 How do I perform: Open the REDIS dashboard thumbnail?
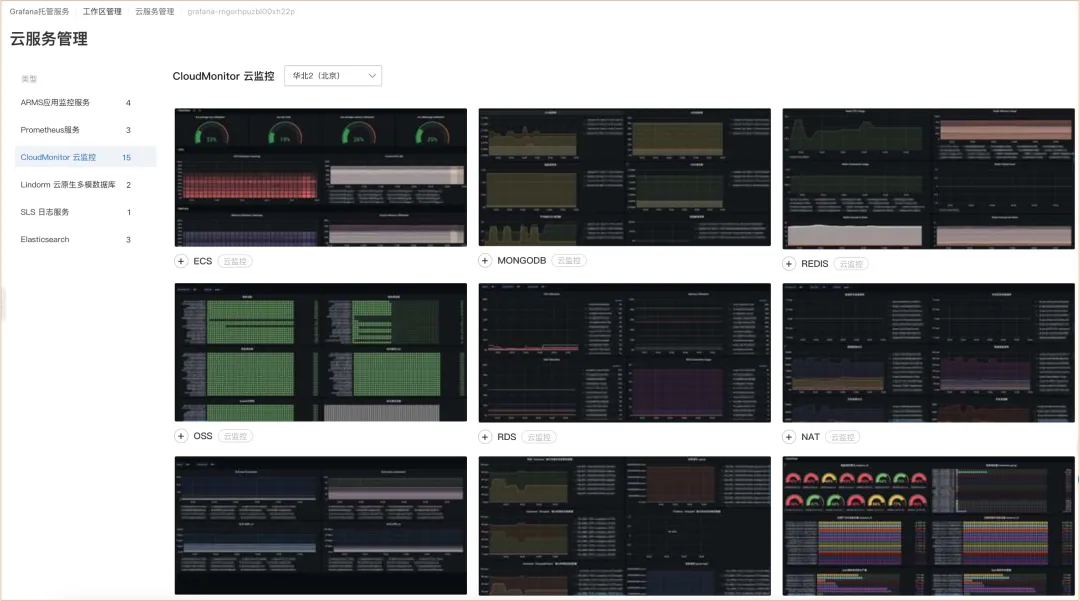click(928, 178)
